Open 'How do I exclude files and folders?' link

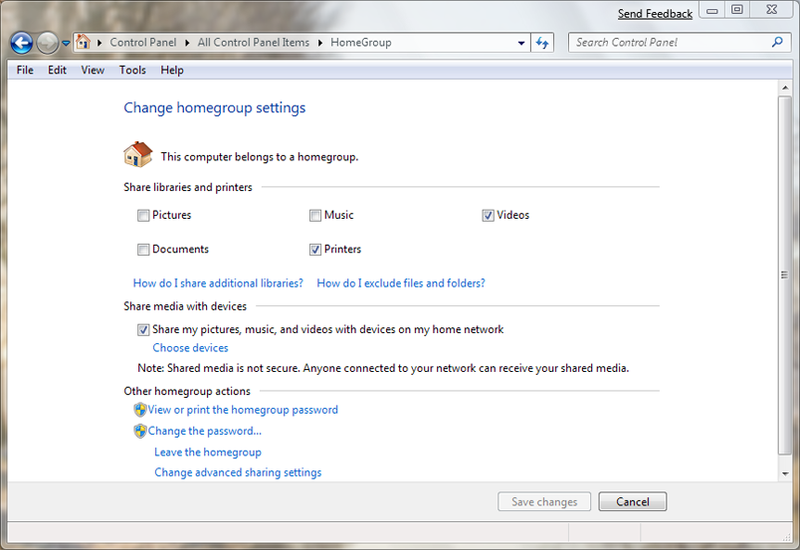pyautogui.click(x=401, y=283)
